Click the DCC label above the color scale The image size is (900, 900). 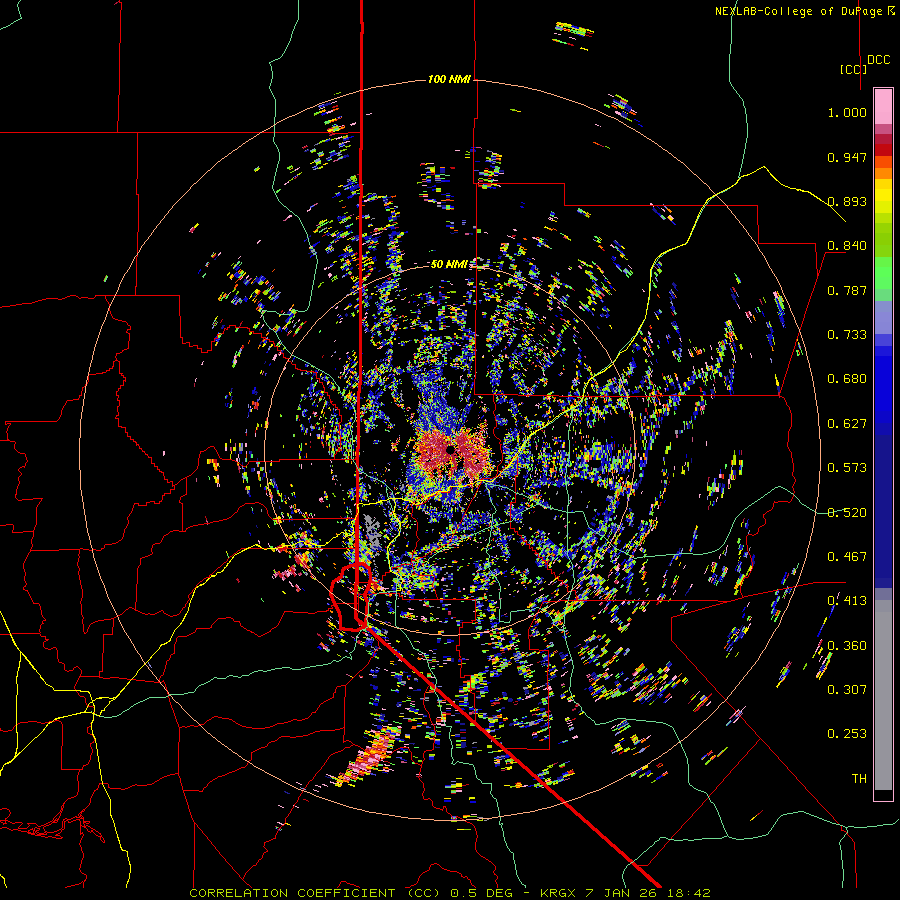point(878,60)
